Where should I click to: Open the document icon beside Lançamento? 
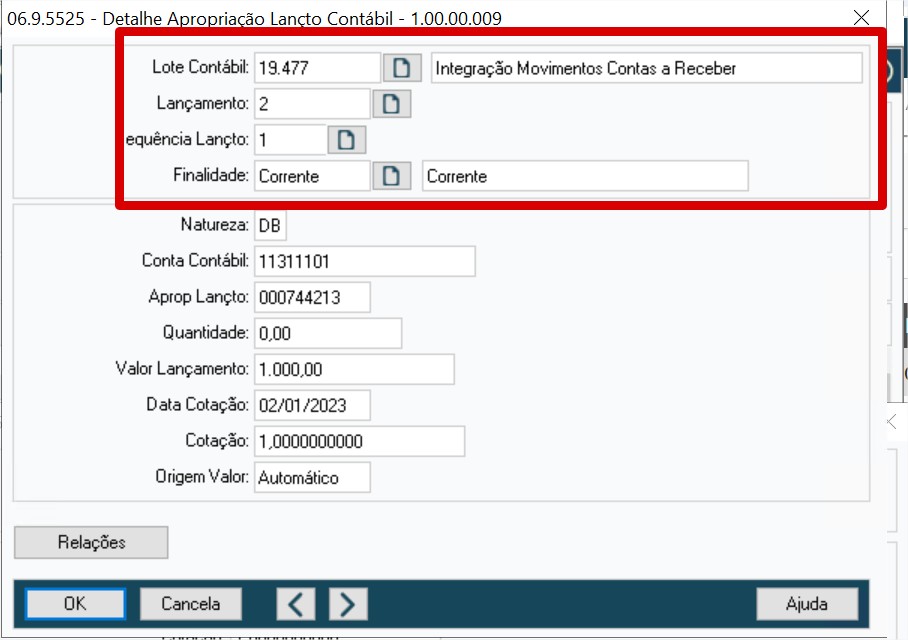pyautogui.click(x=391, y=104)
